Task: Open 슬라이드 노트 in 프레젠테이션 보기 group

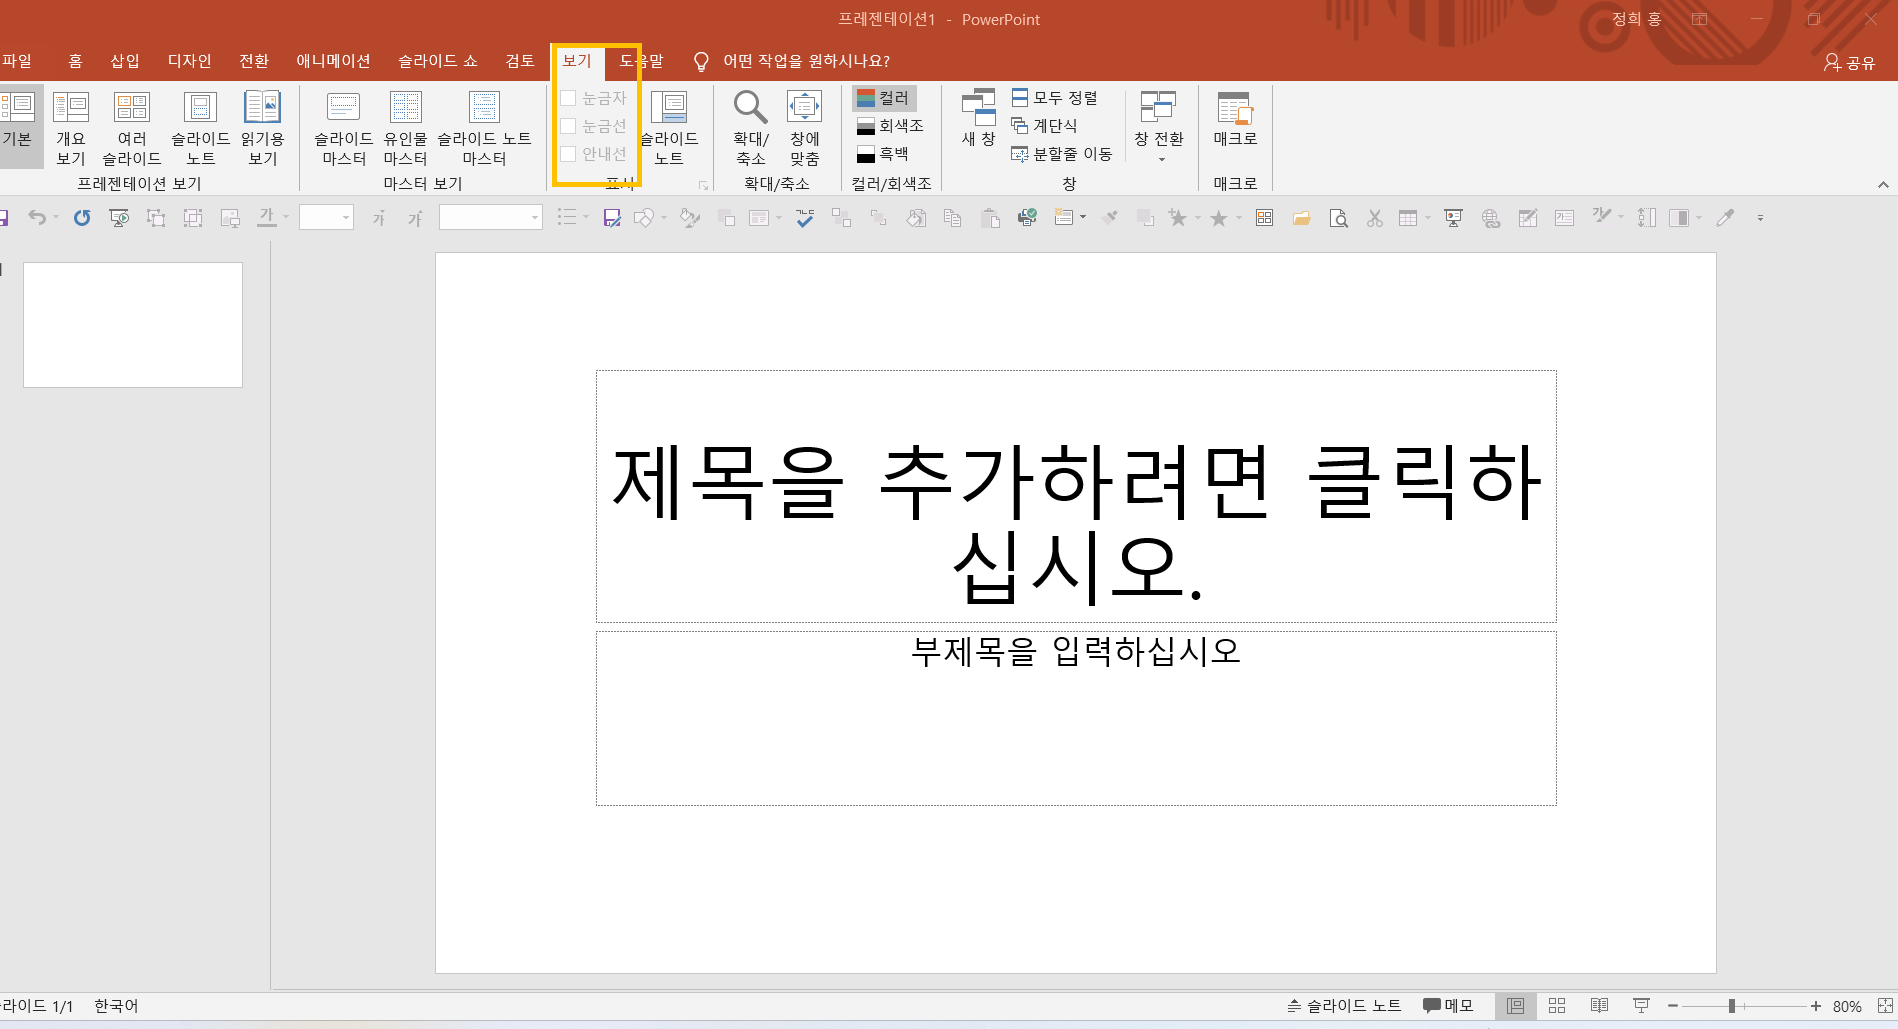Action: [x=200, y=128]
